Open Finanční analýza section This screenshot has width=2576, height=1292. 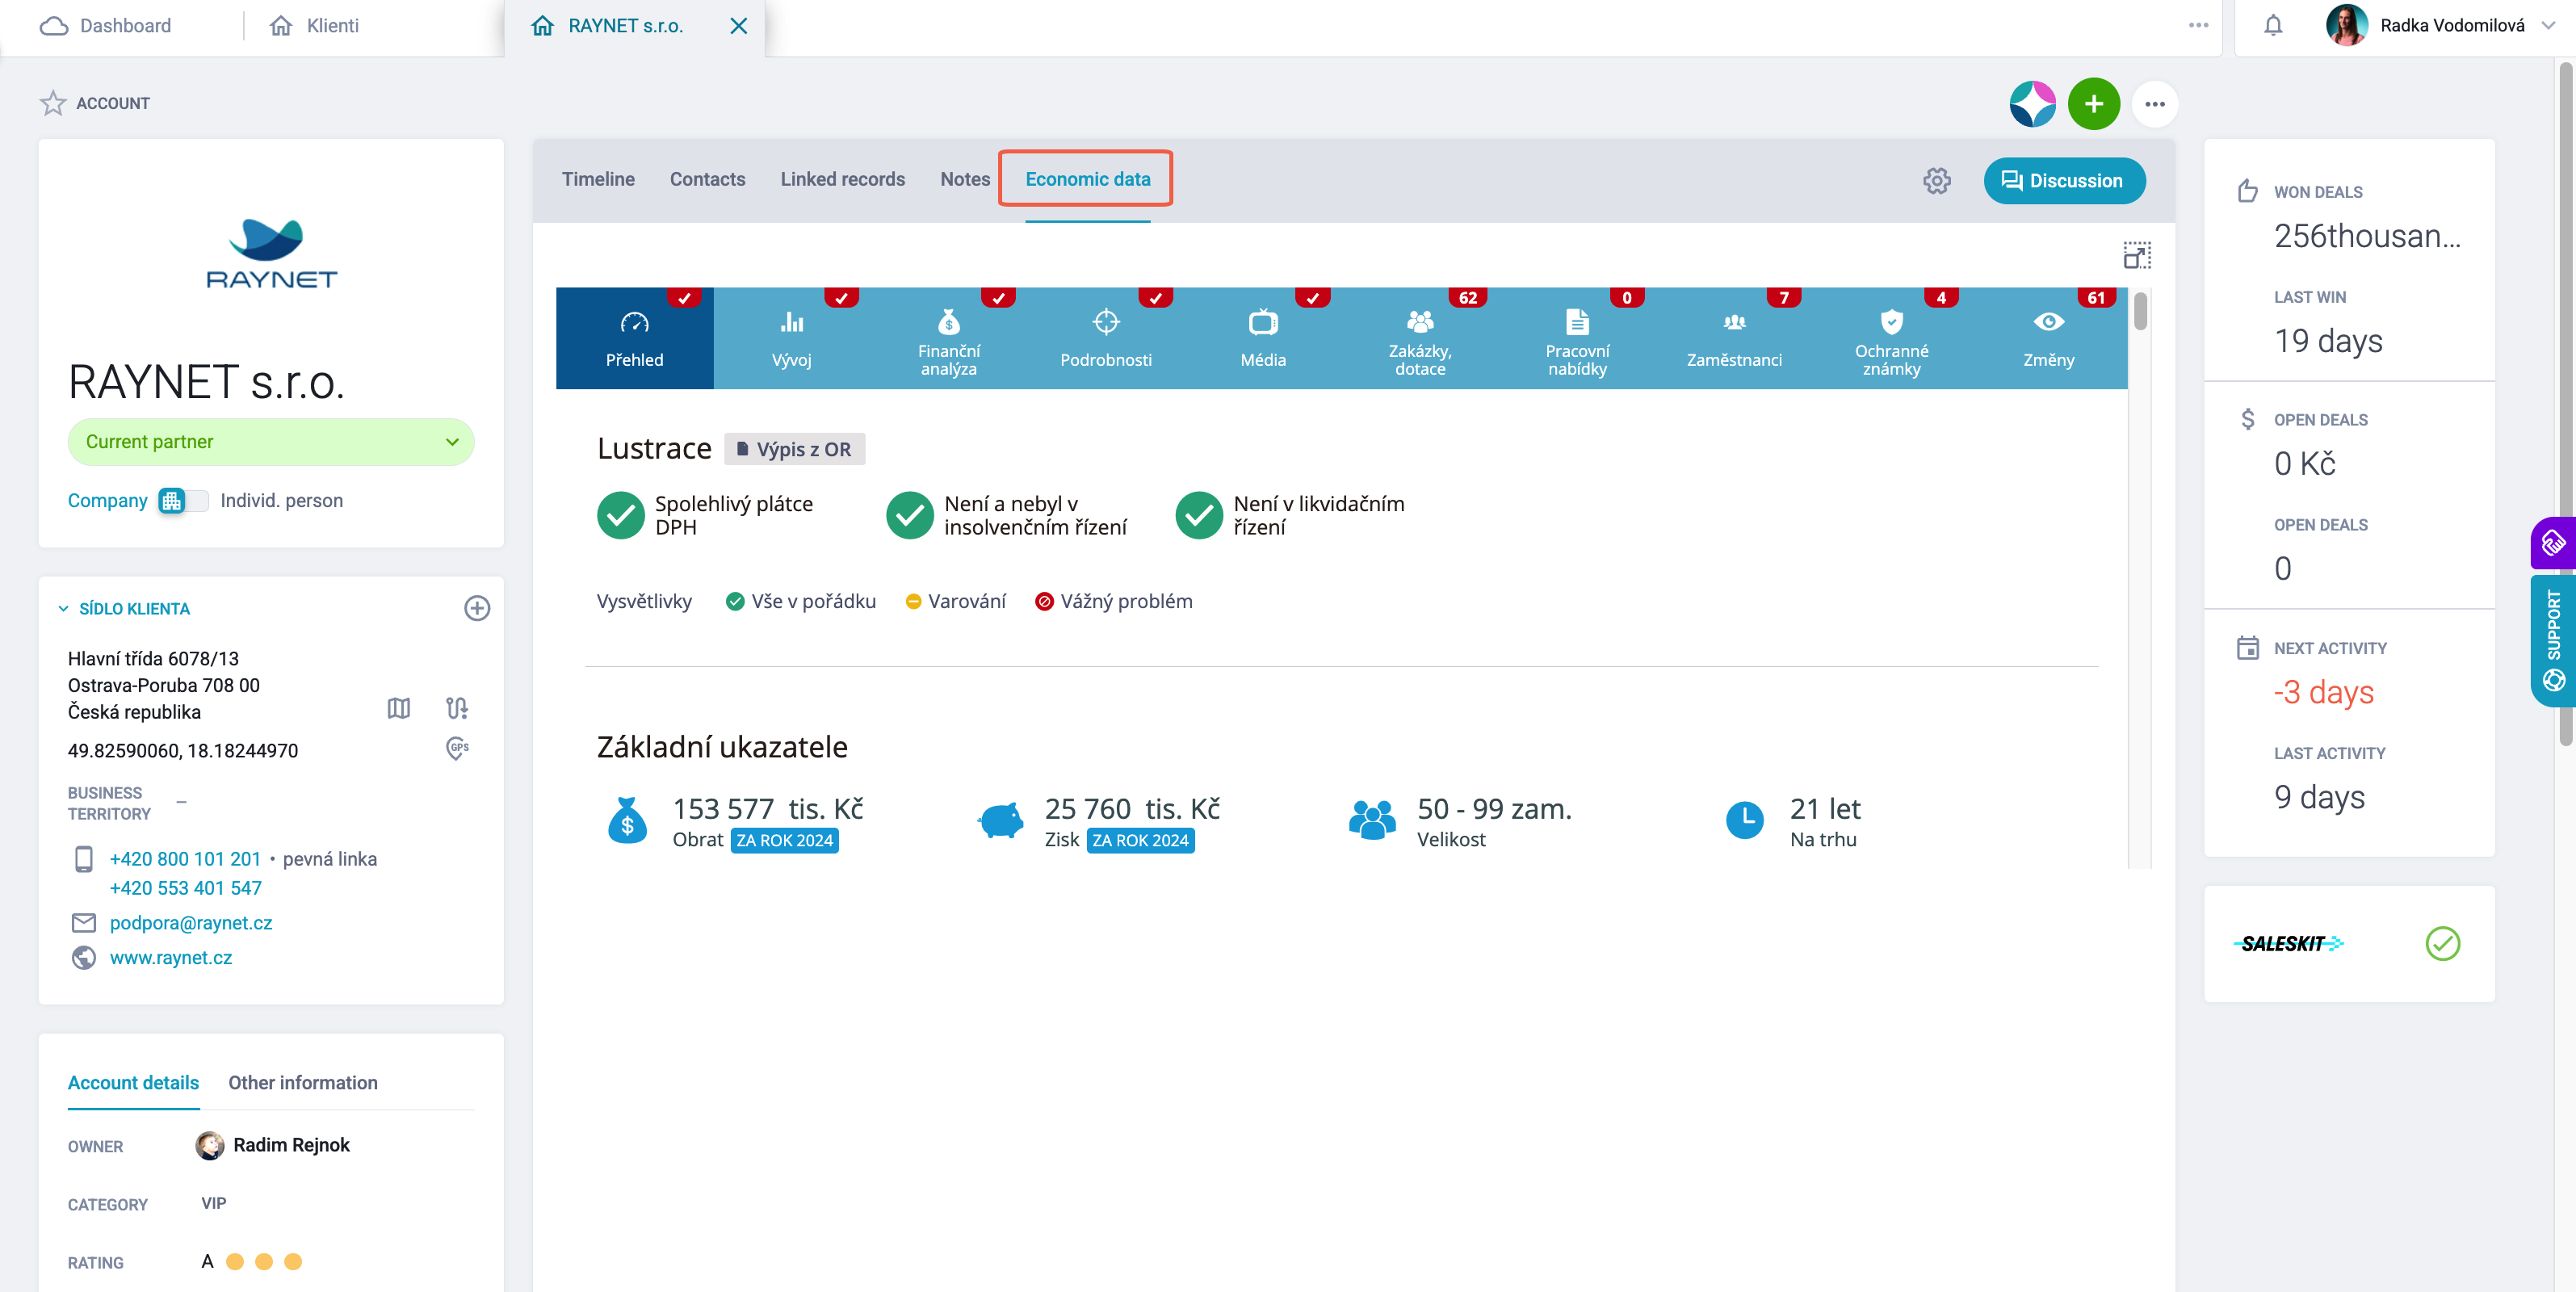(x=949, y=338)
